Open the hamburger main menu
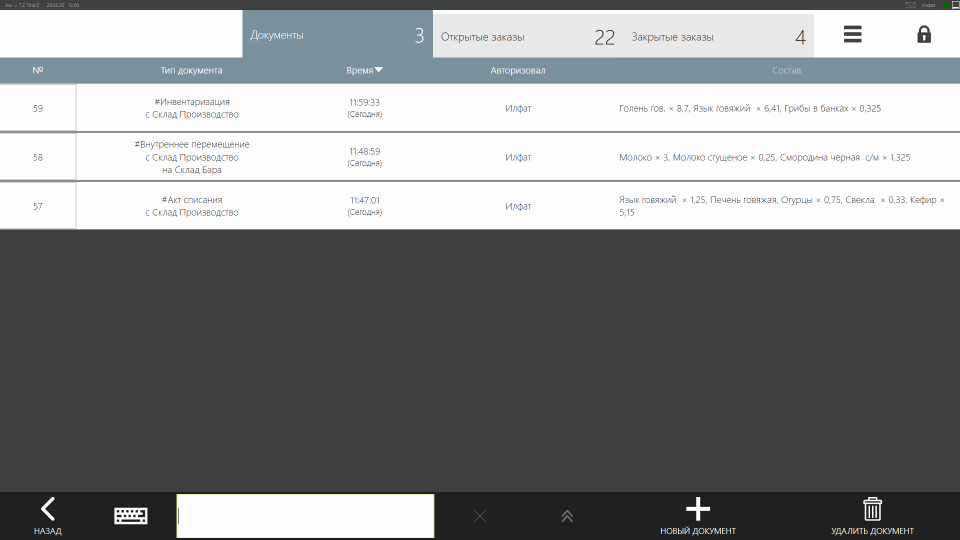The image size is (960, 540). click(852, 34)
